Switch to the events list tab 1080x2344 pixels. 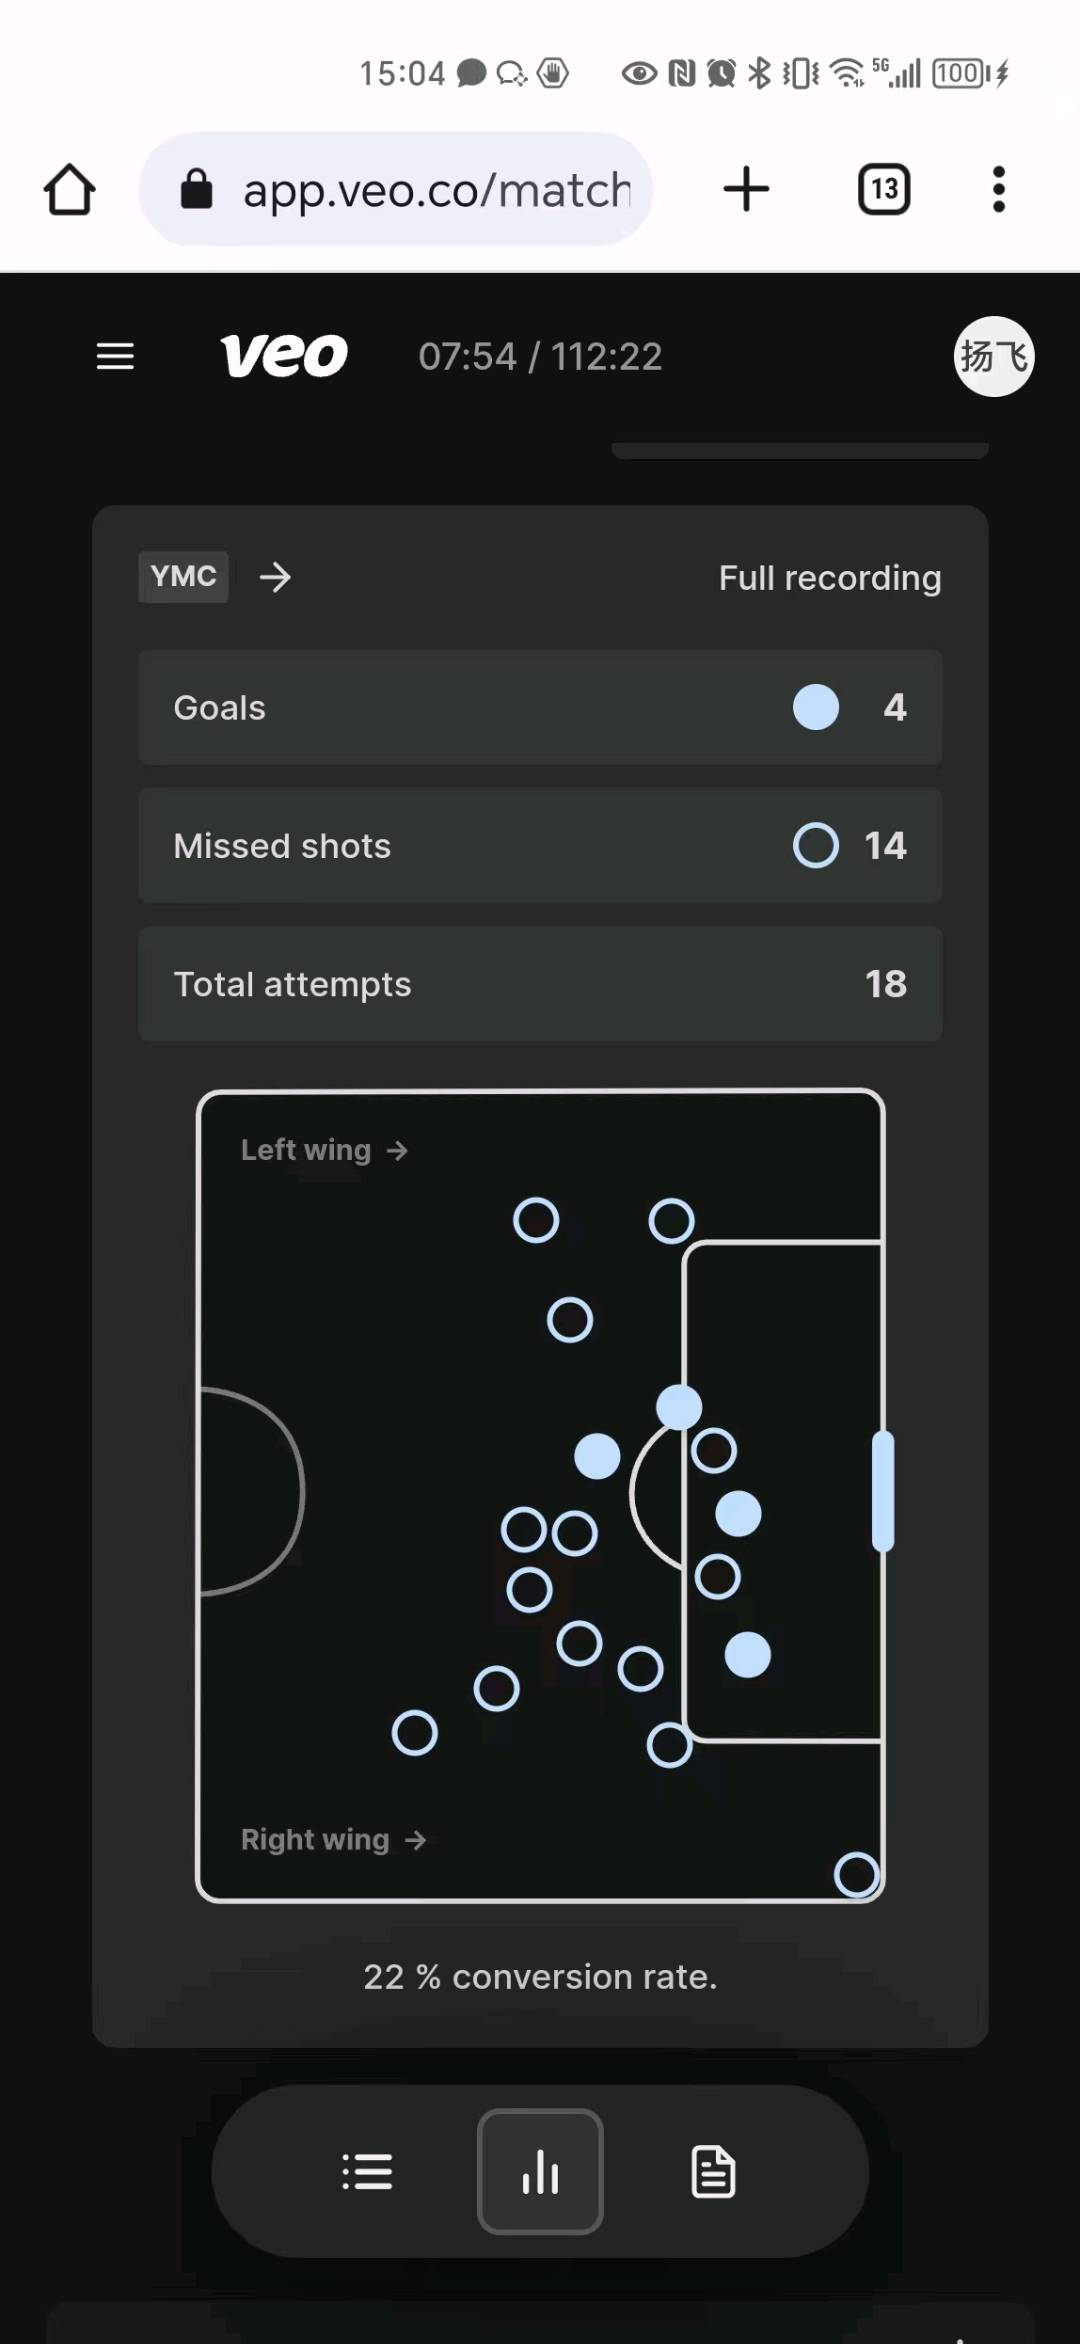click(367, 2171)
